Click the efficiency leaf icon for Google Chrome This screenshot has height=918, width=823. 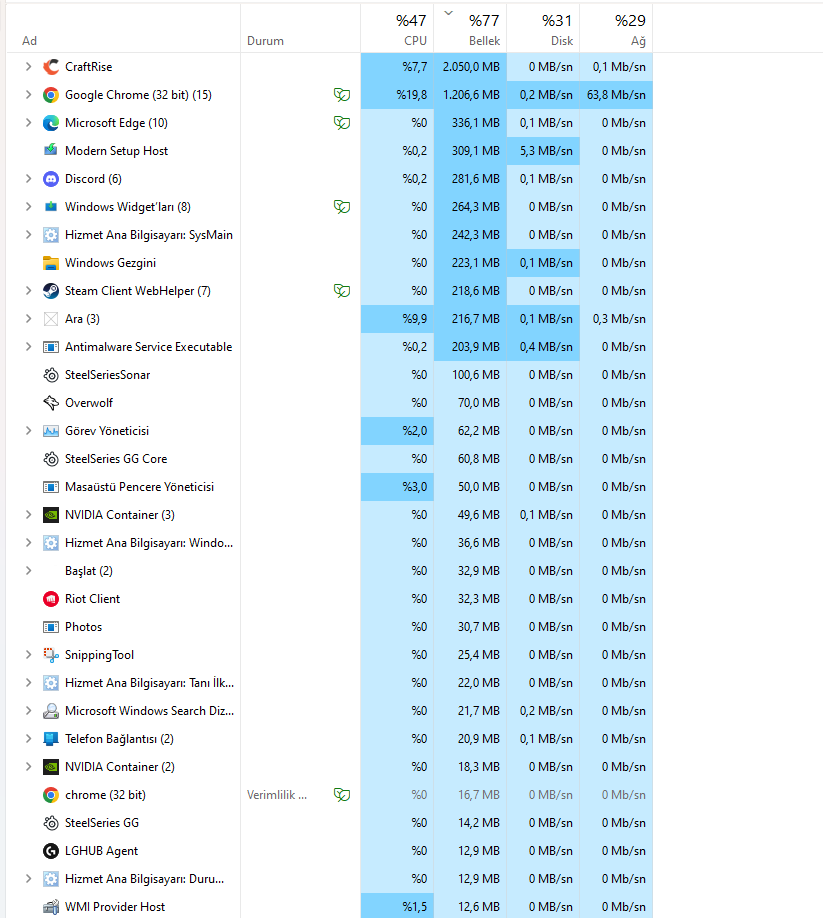click(342, 95)
